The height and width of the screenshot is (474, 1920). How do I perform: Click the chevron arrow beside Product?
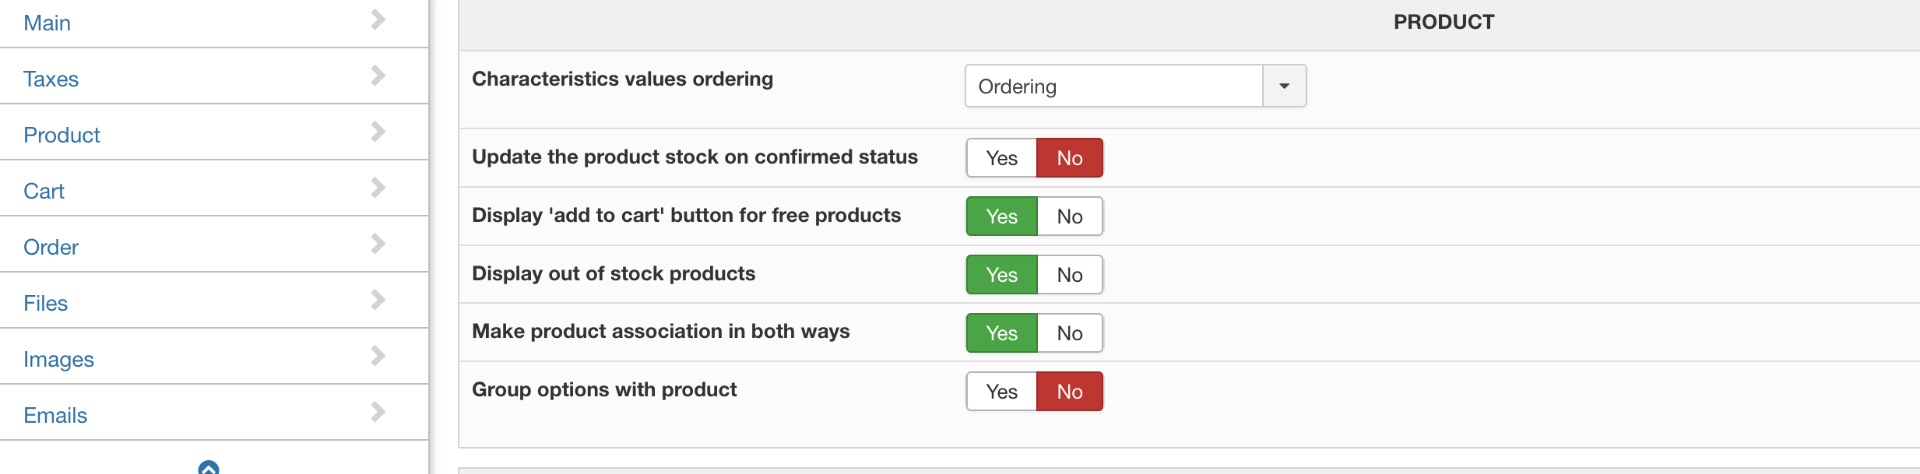point(378,131)
